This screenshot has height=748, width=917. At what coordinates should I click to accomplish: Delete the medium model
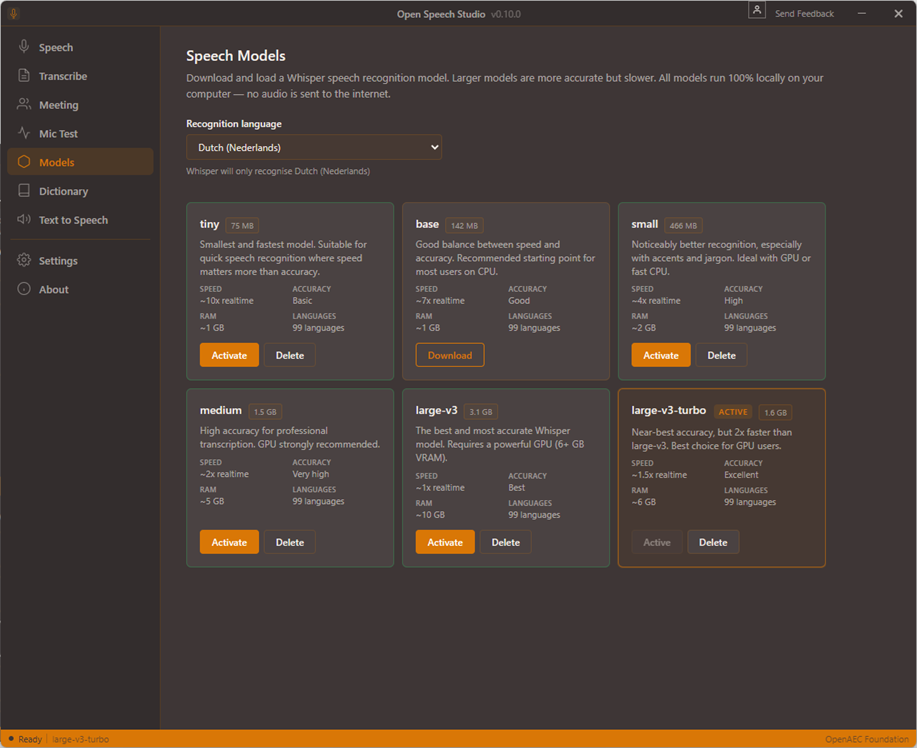[x=289, y=542]
